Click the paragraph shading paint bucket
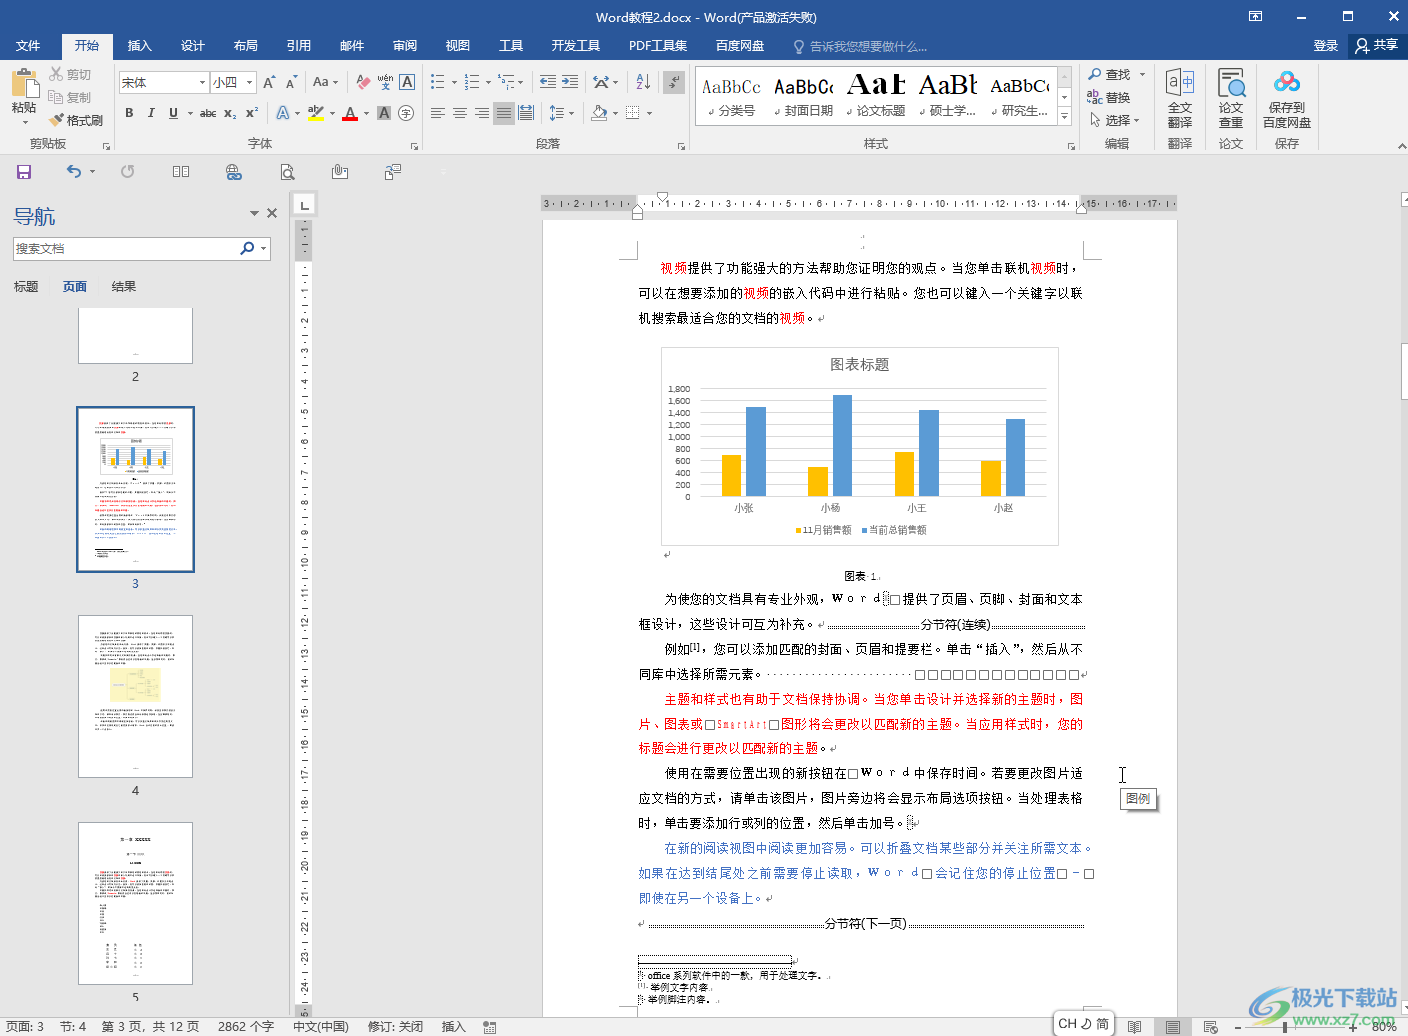The width and height of the screenshot is (1408, 1036). [x=598, y=113]
